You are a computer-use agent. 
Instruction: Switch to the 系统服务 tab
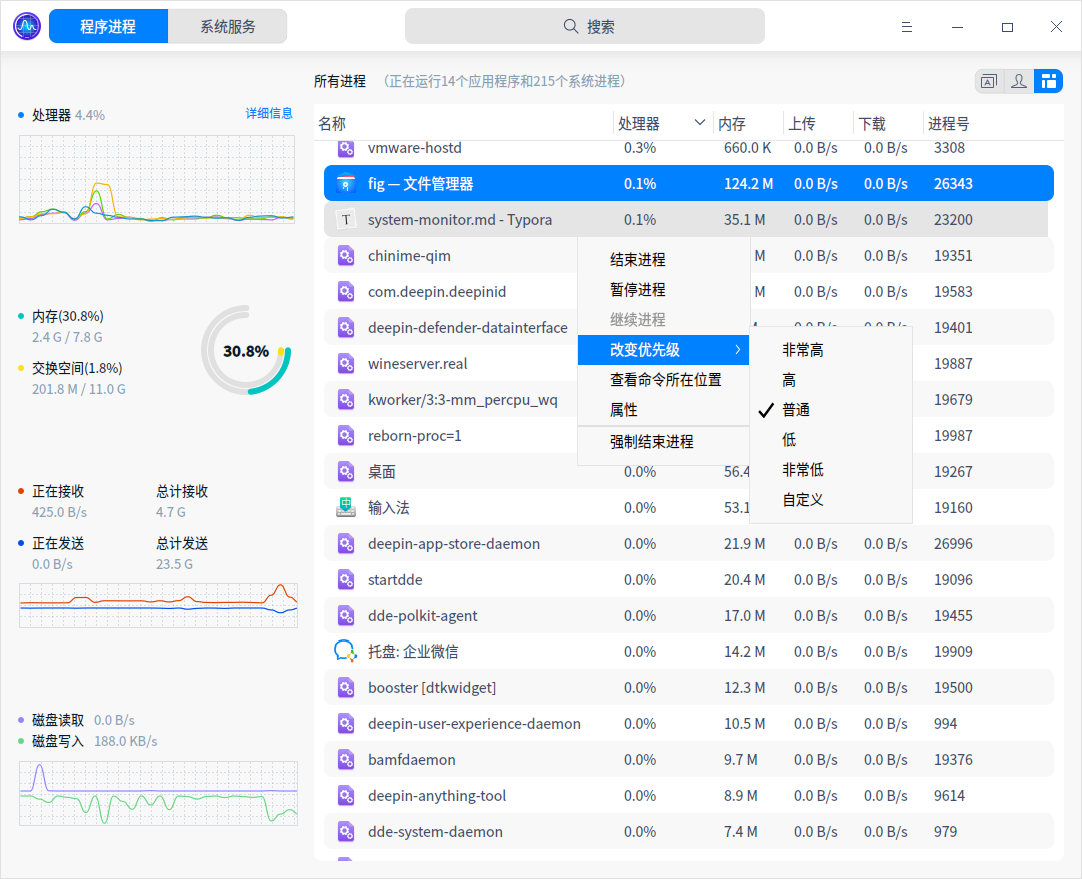click(228, 26)
